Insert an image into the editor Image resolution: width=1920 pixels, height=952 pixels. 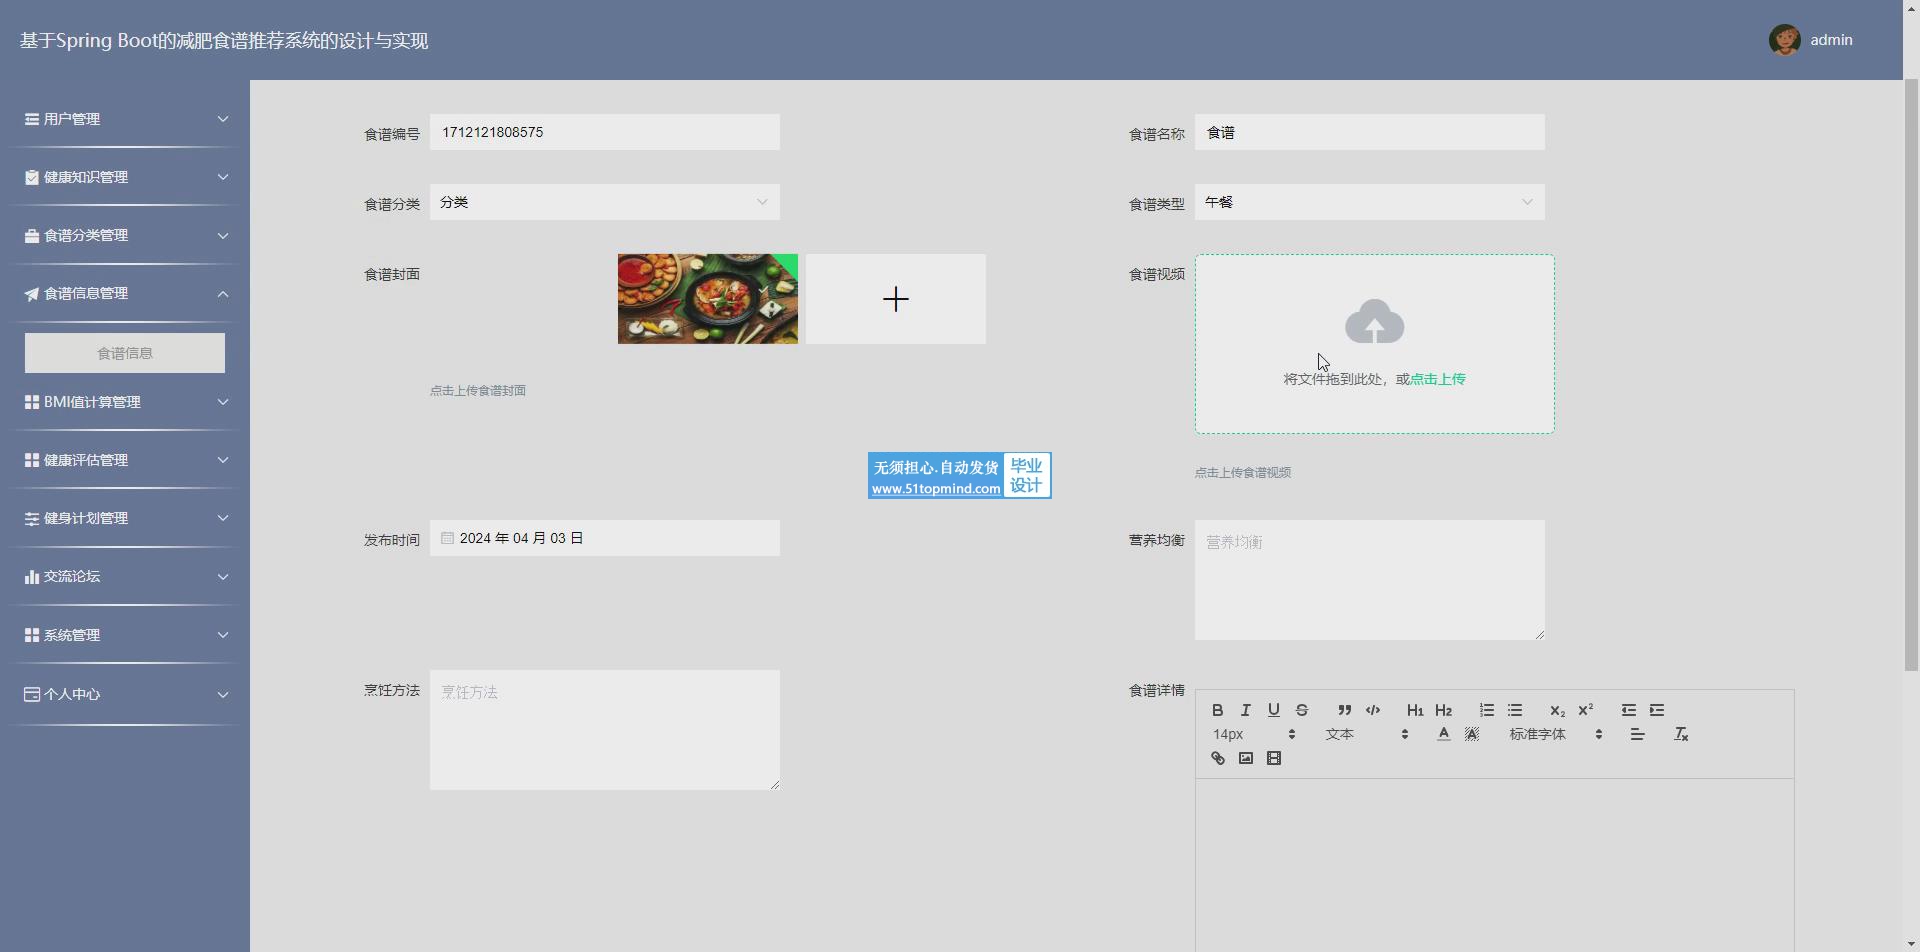tap(1245, 758)
